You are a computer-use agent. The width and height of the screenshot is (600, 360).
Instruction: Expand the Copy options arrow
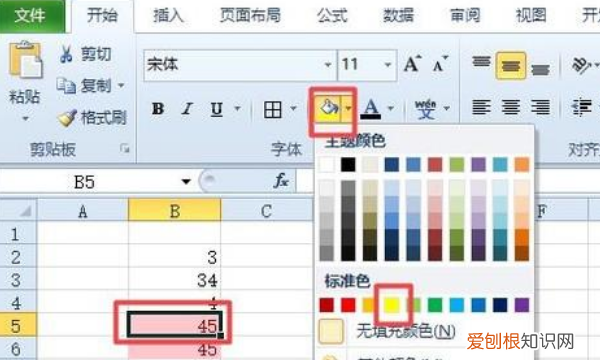point(121,85)
